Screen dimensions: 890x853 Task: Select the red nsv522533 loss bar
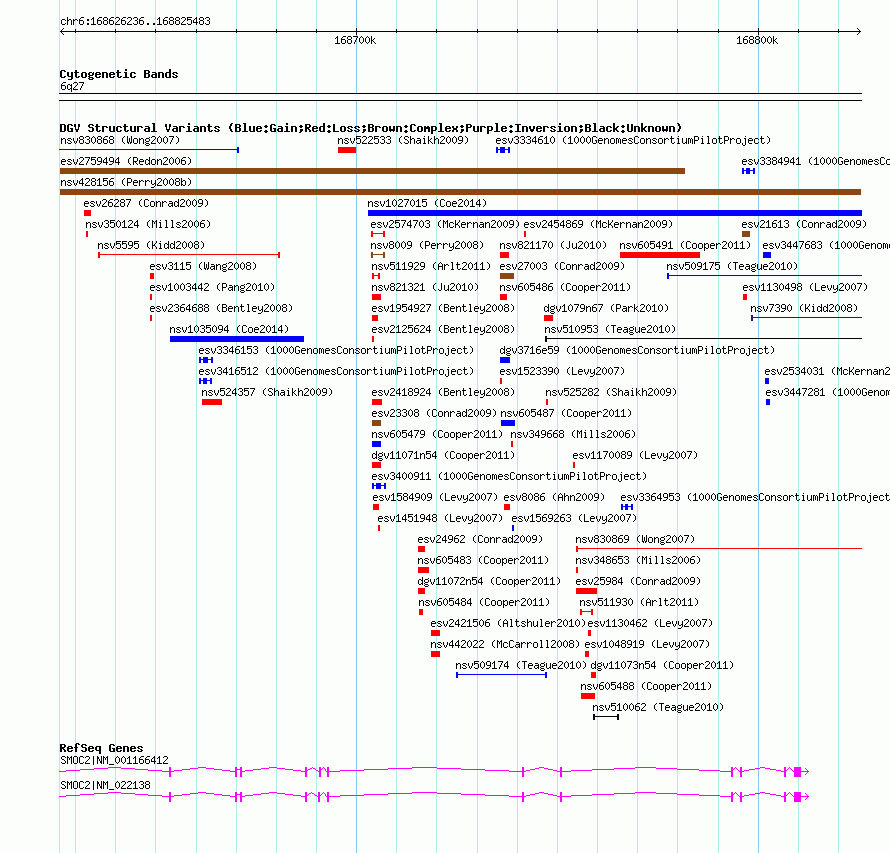(347, 150)
